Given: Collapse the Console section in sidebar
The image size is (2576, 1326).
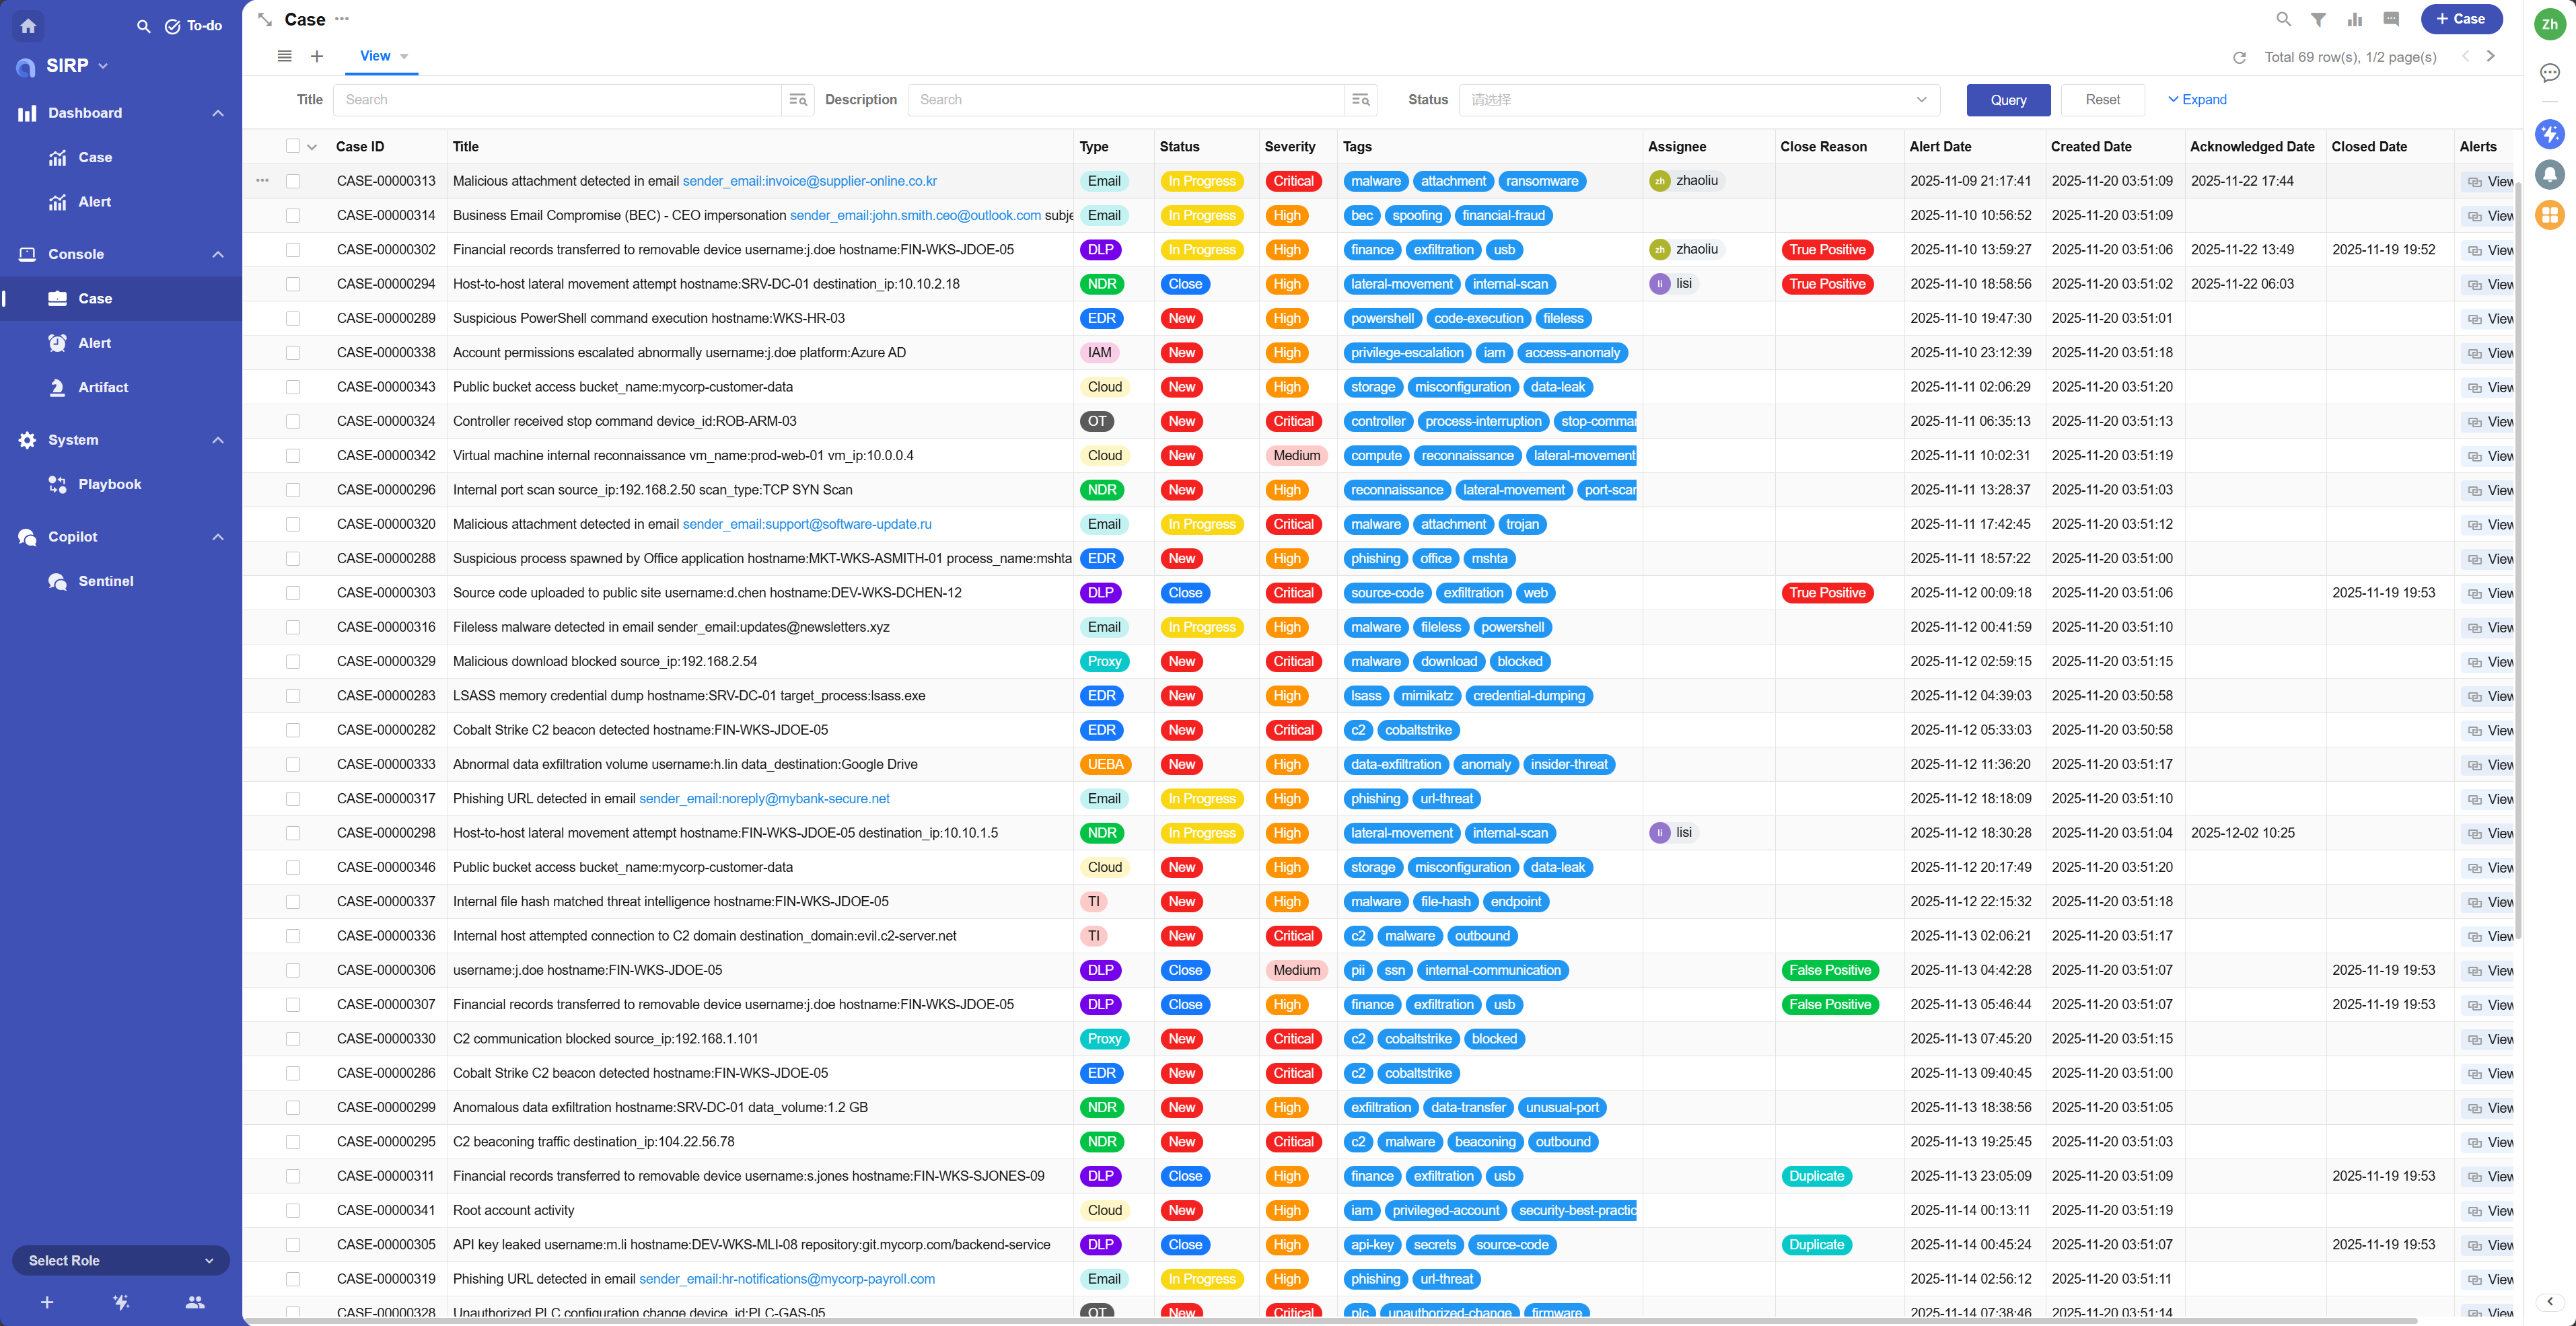Looking at the screenshot, I should pos(217,254).
